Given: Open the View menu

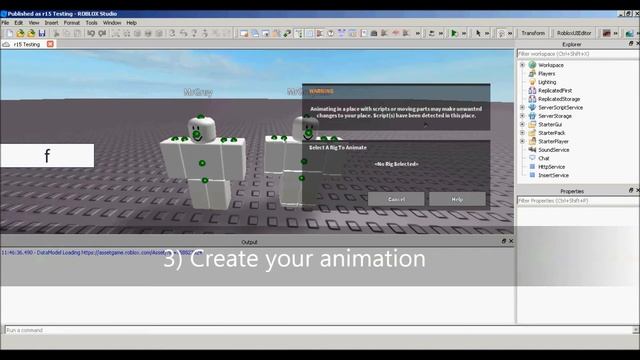Looking at the screenshot, I should (x=34, y=23).
